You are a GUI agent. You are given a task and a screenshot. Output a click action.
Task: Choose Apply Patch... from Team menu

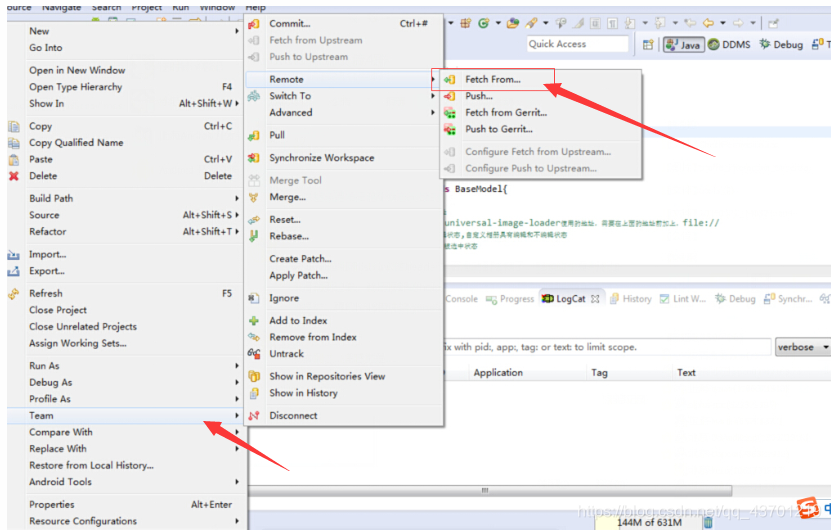[x=298, y=276]
